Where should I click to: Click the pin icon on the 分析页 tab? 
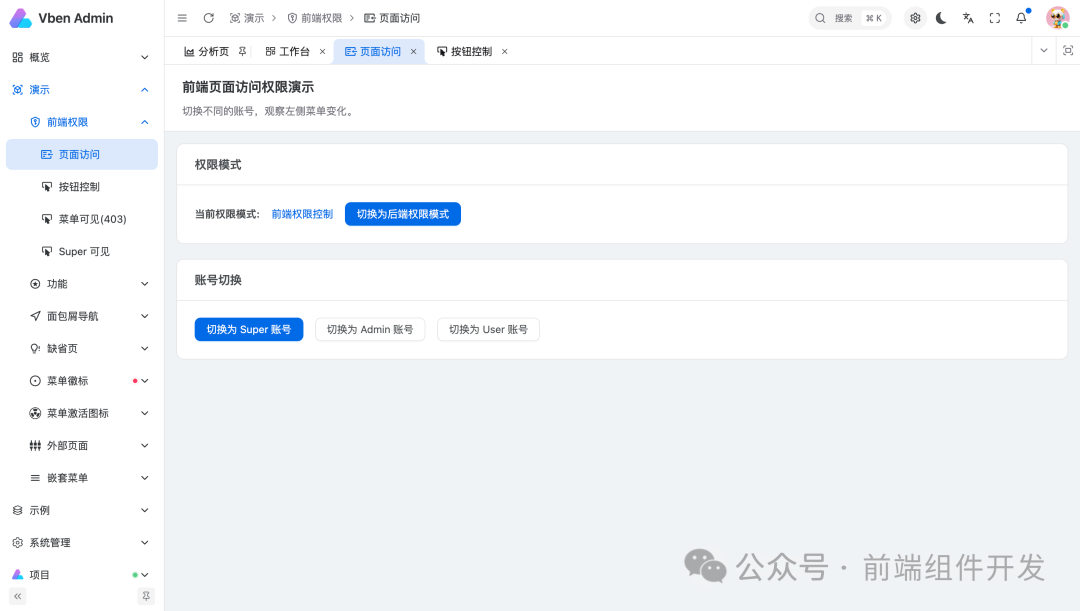point(242,50)
